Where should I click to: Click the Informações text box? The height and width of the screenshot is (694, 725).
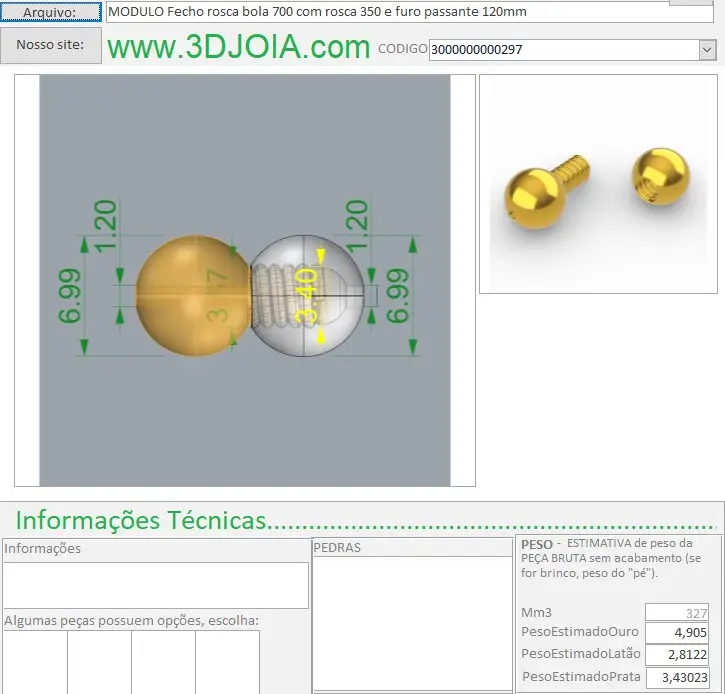[x=155, y=585]
